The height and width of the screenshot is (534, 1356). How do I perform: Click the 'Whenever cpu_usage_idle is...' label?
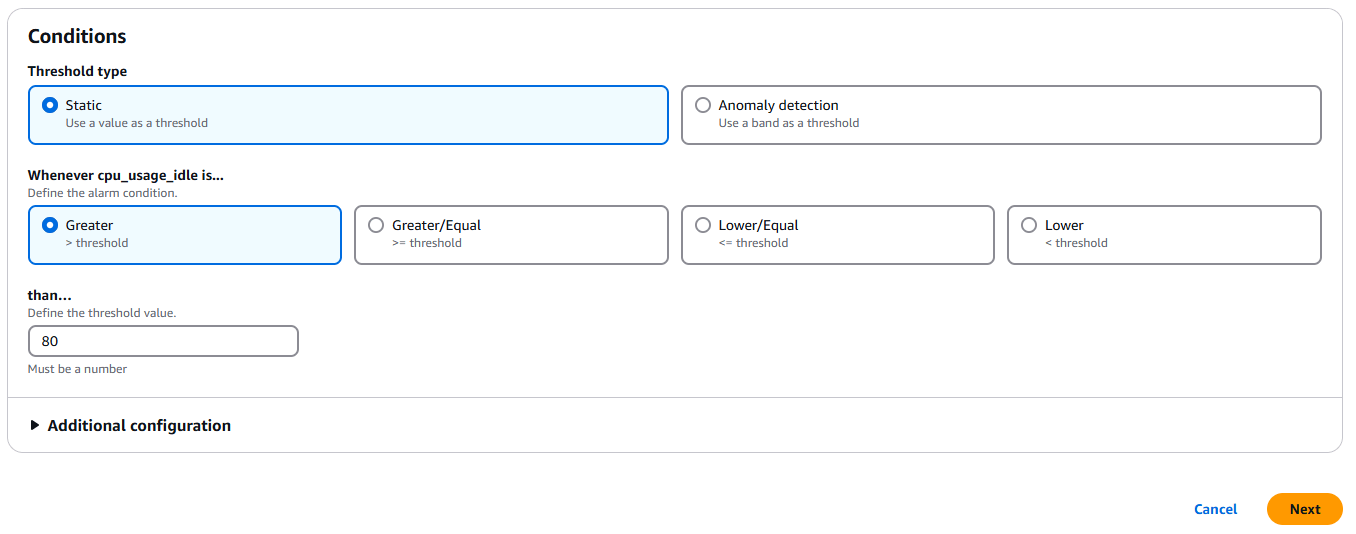click(125, 175)
